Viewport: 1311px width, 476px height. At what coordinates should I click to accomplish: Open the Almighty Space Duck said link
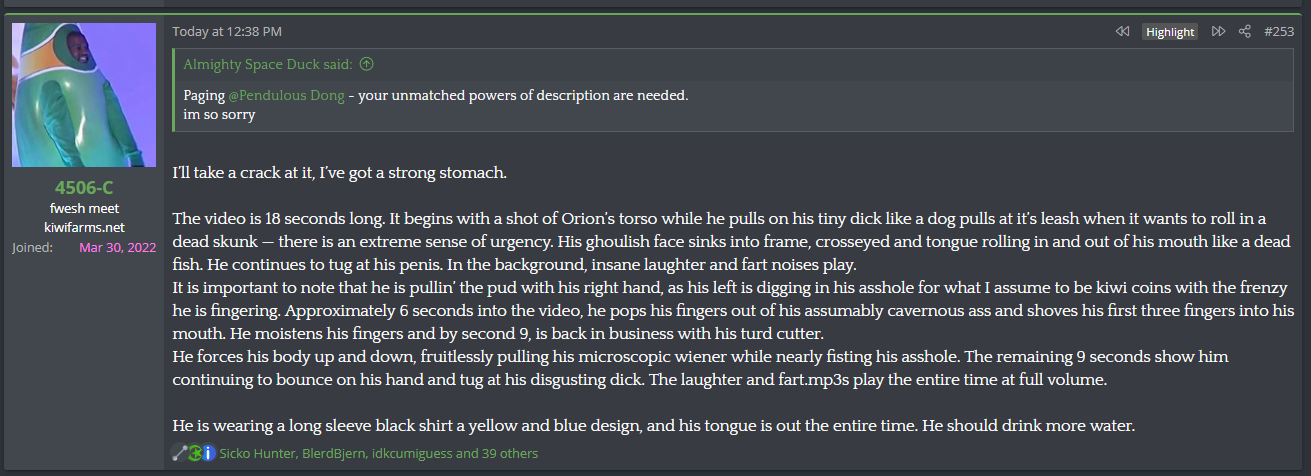point(268,64)
